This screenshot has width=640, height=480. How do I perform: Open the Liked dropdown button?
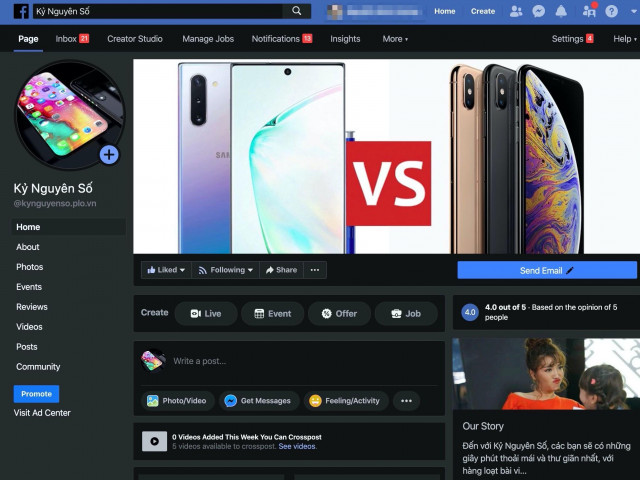[x=166, y=270]
